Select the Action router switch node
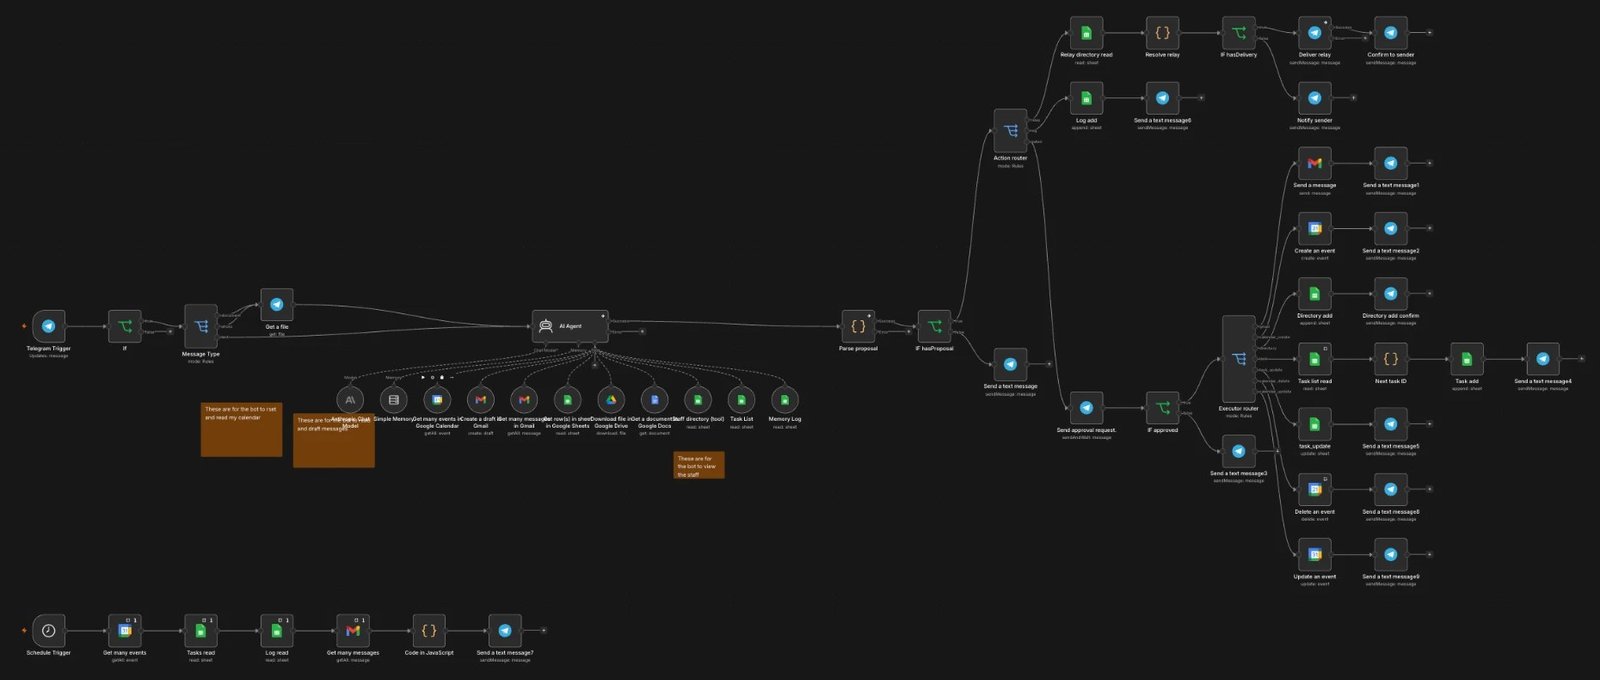This screenshot has height=680, width=1600. [x=1010, y=130]
